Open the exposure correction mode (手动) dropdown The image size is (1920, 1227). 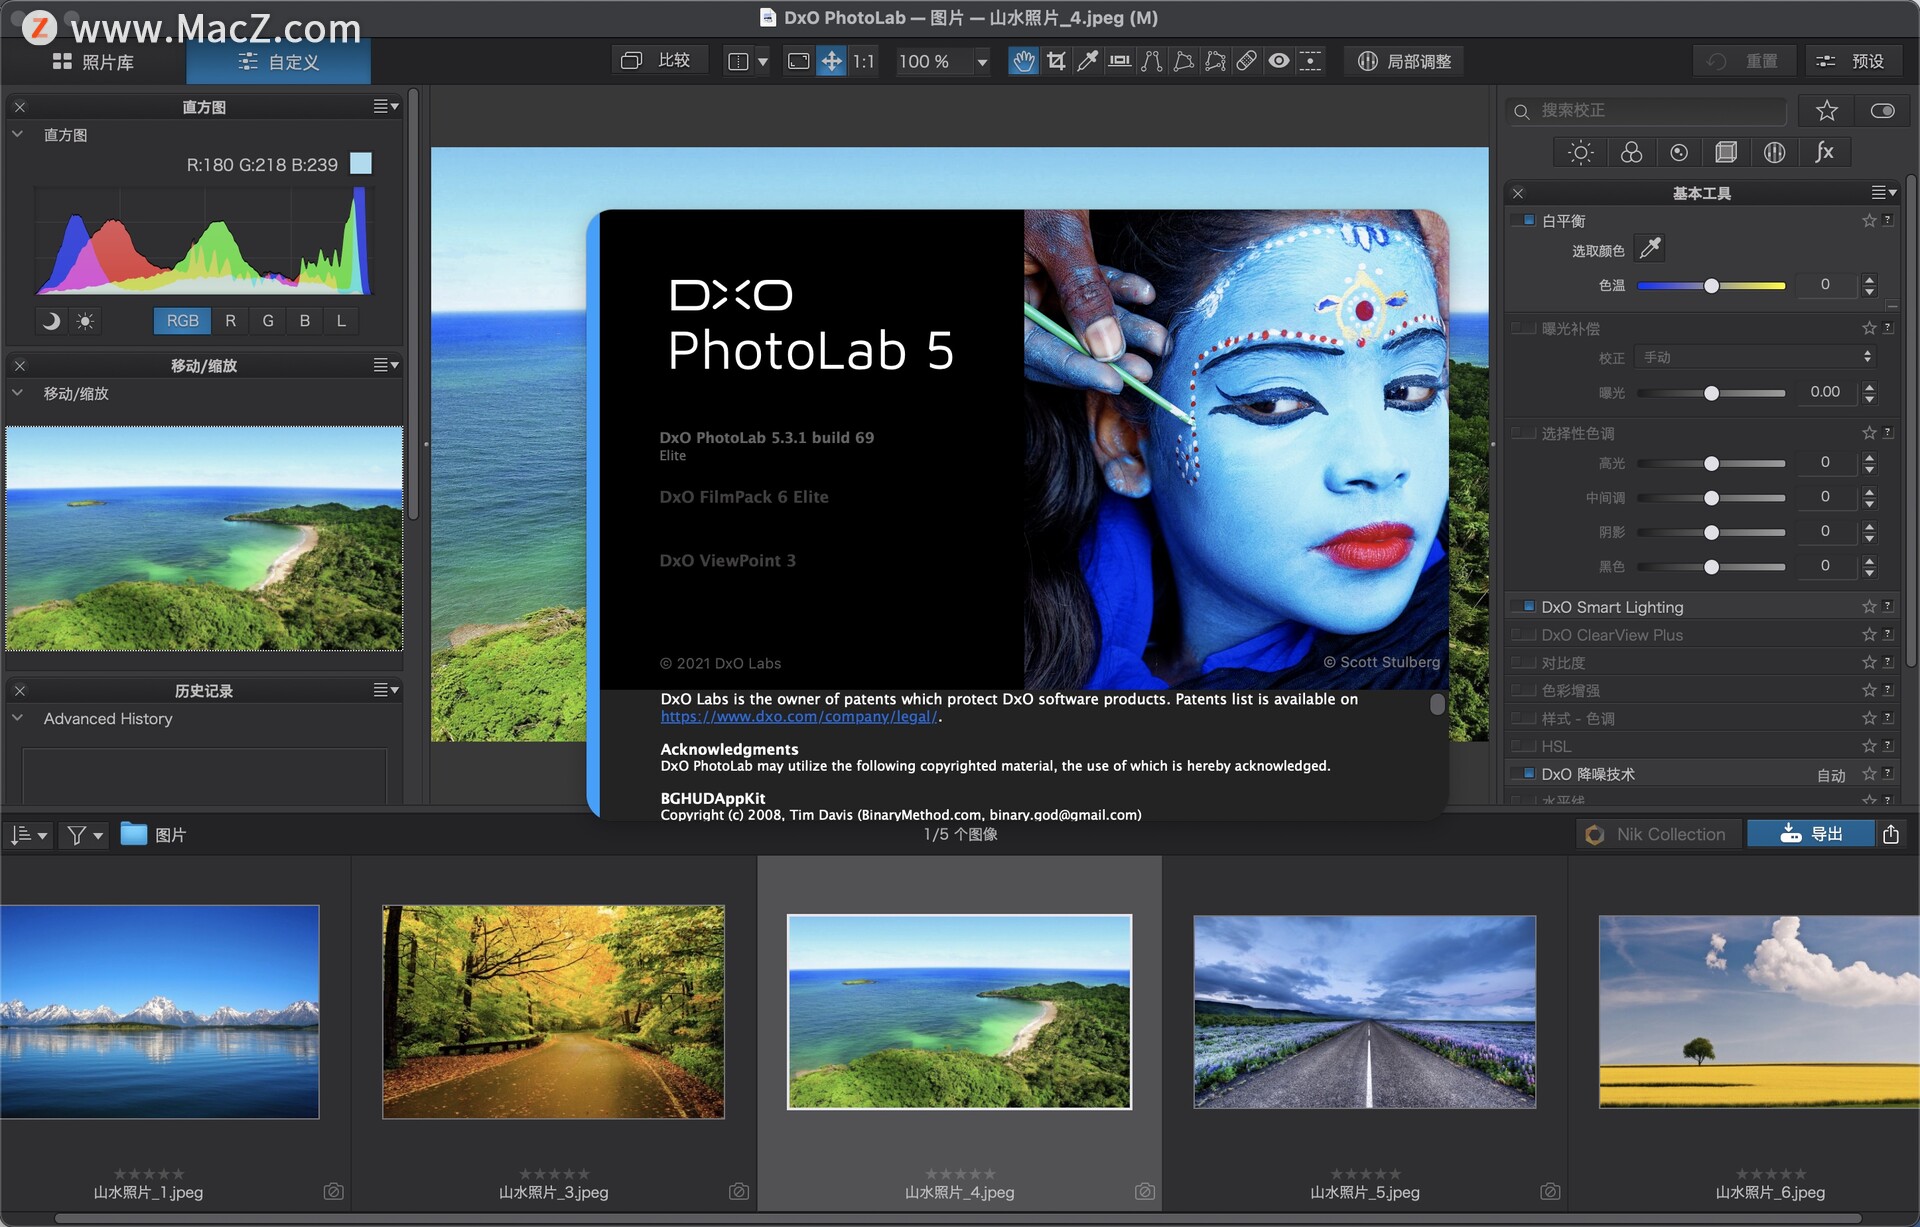click(1756, 357)
